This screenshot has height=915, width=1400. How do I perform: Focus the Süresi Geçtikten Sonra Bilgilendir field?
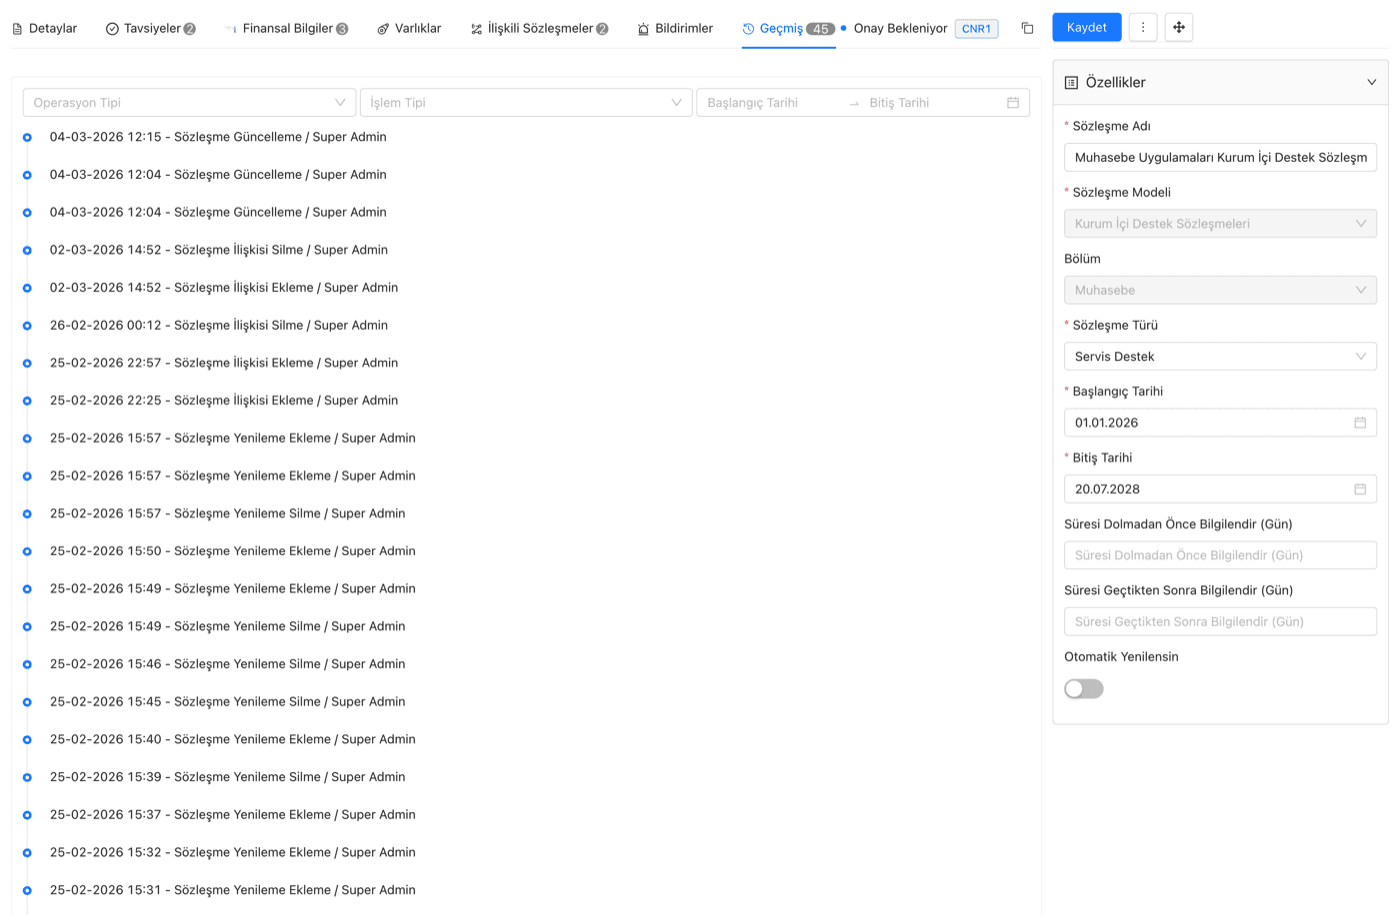coord(1220,622)
